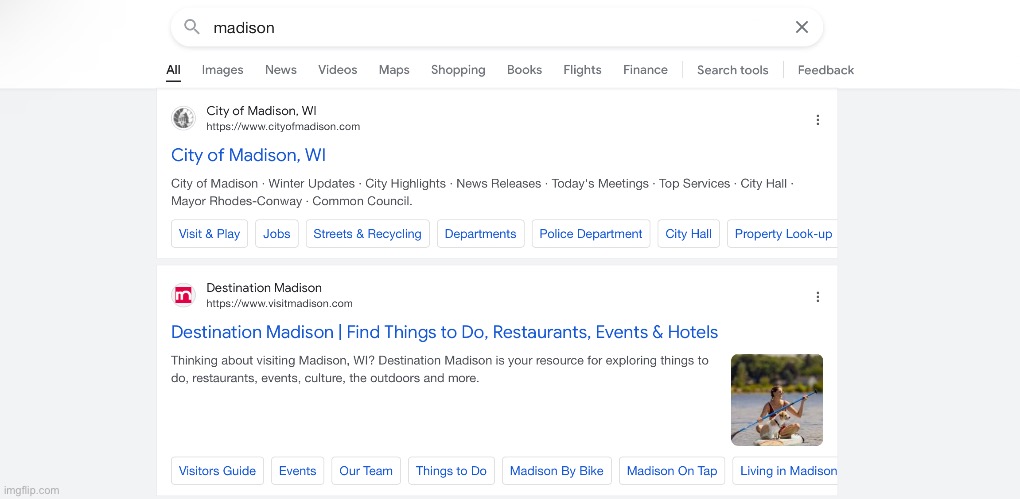This screenshot has height=499, width=1020.
Task: Open the Madison On Tap sitelink
Action: [672, 471]
